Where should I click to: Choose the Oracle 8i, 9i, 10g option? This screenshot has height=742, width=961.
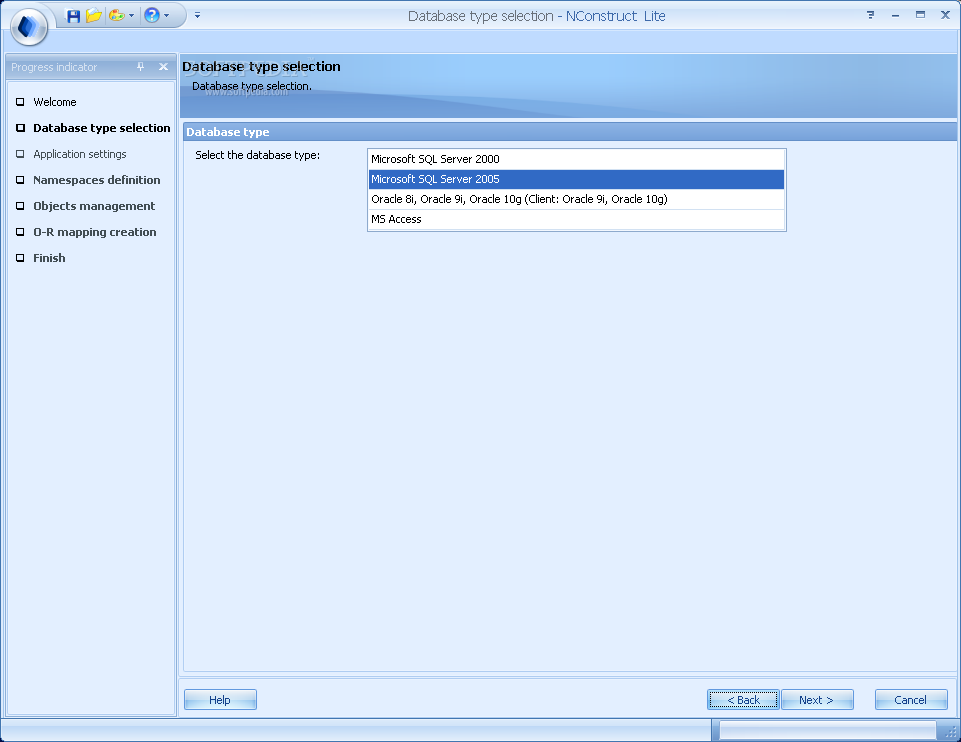[x=576, y=199]
